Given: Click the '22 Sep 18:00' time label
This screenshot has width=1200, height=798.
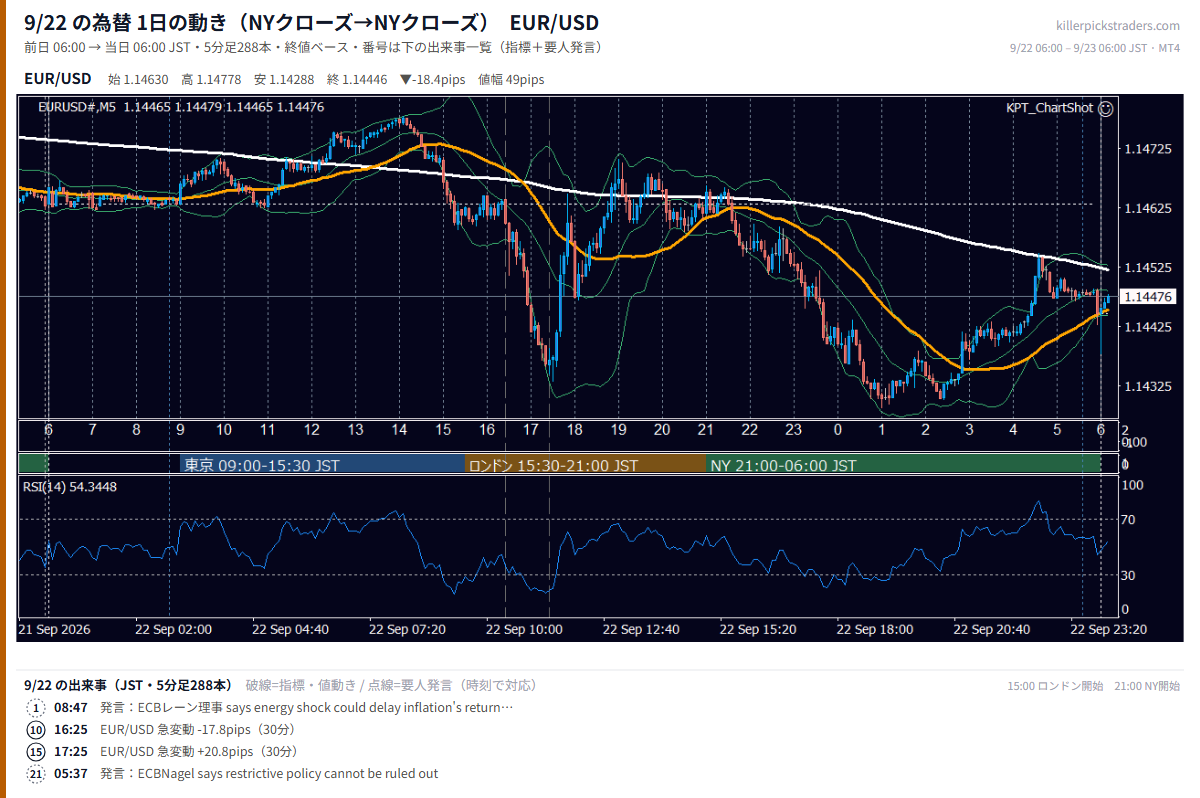Looking at the screenshot, I should click(x=876, y=630).
